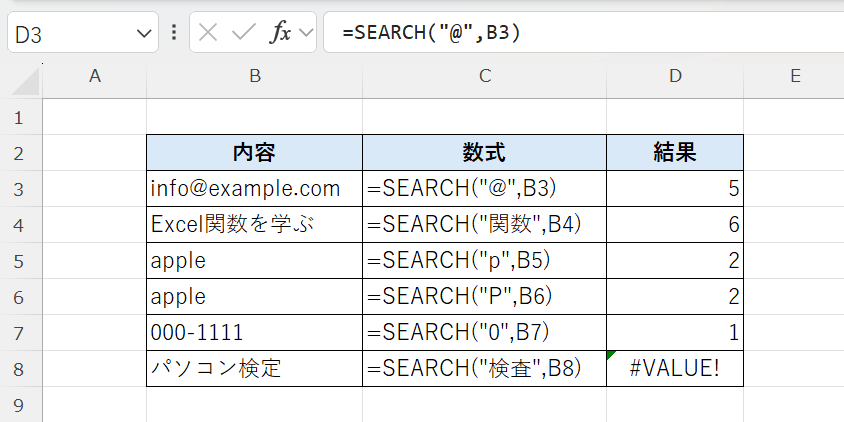
Task: Click the 数式 header cell
Action: coord(484,153)
